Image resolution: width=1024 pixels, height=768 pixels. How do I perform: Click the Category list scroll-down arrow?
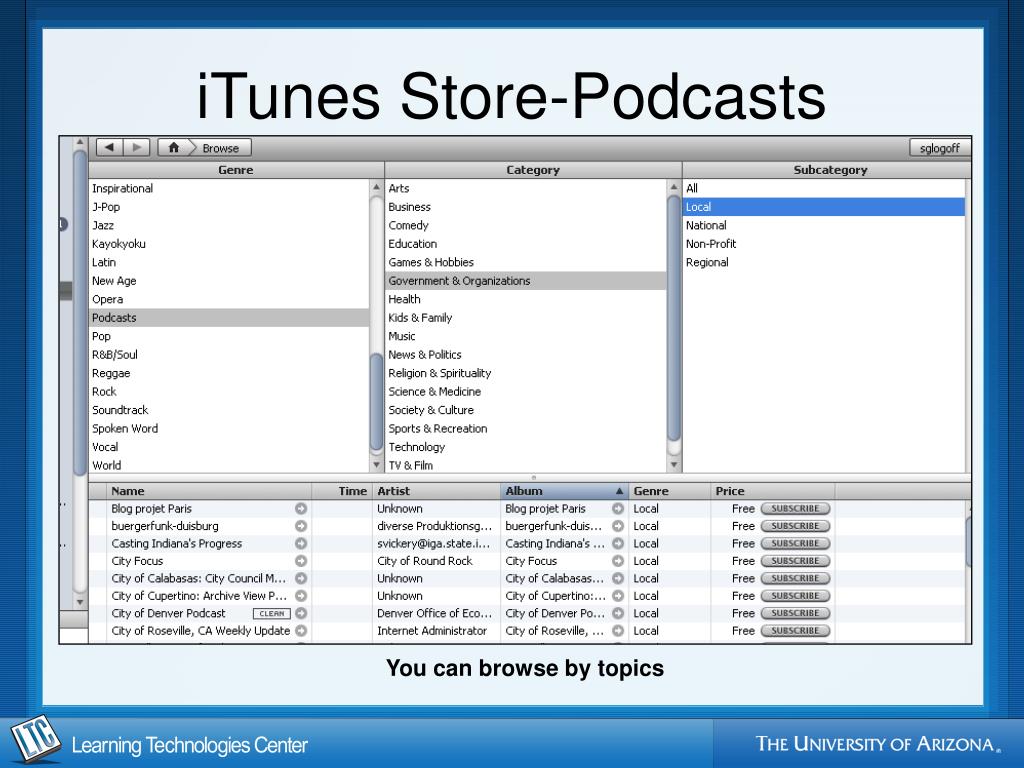[674, 465]
